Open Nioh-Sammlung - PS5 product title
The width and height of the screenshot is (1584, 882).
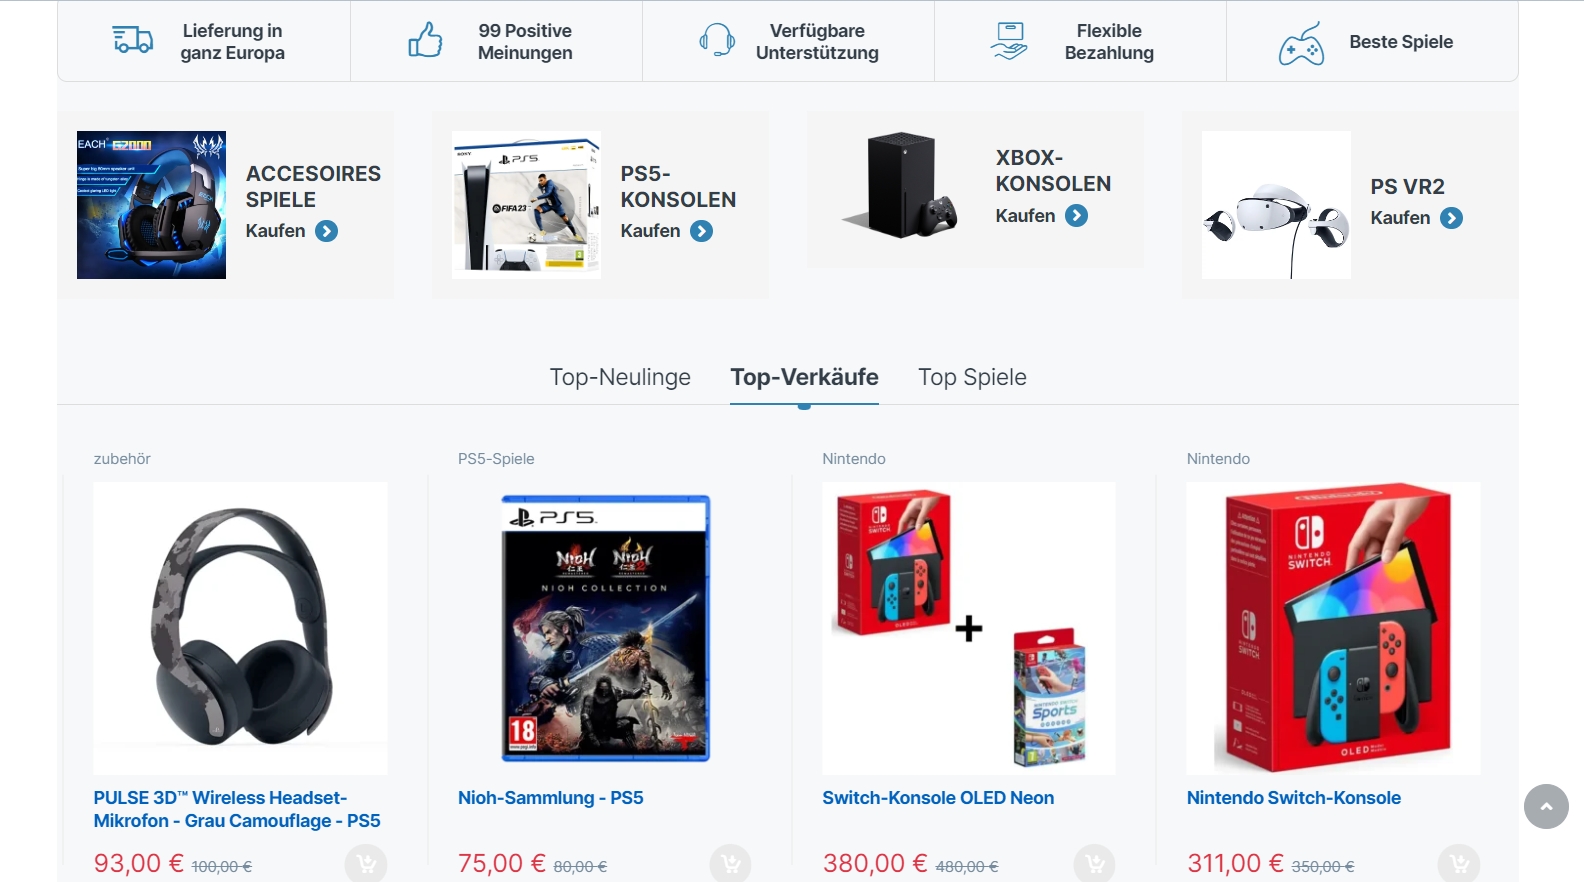pos(550,798)
